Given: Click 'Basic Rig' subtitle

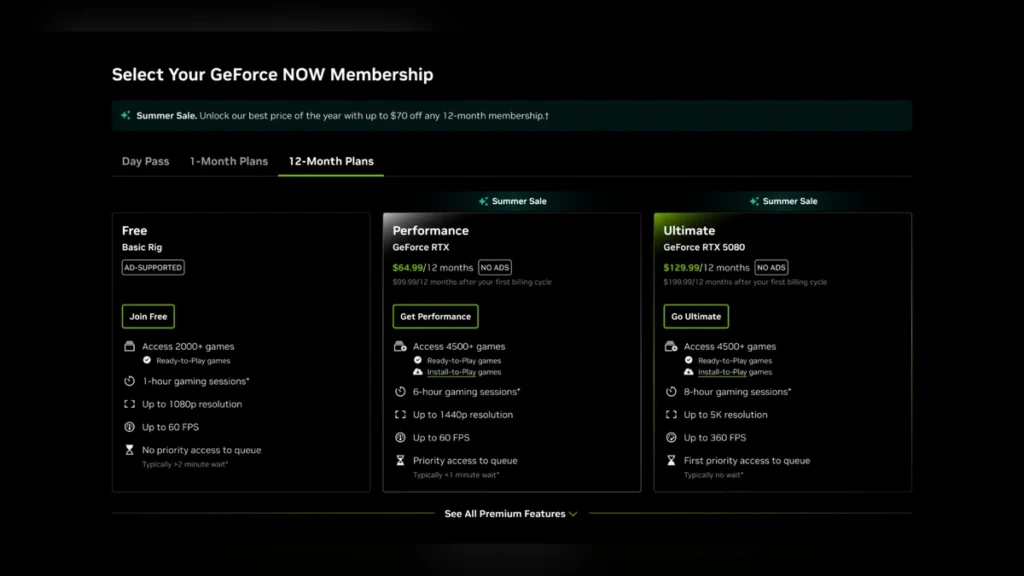Looking at the screenshot, I should [x=142, y=248].
